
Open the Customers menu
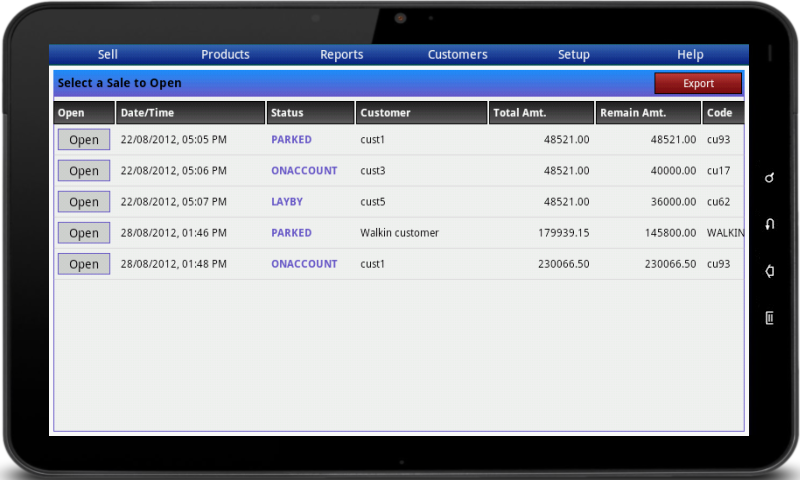457,55
